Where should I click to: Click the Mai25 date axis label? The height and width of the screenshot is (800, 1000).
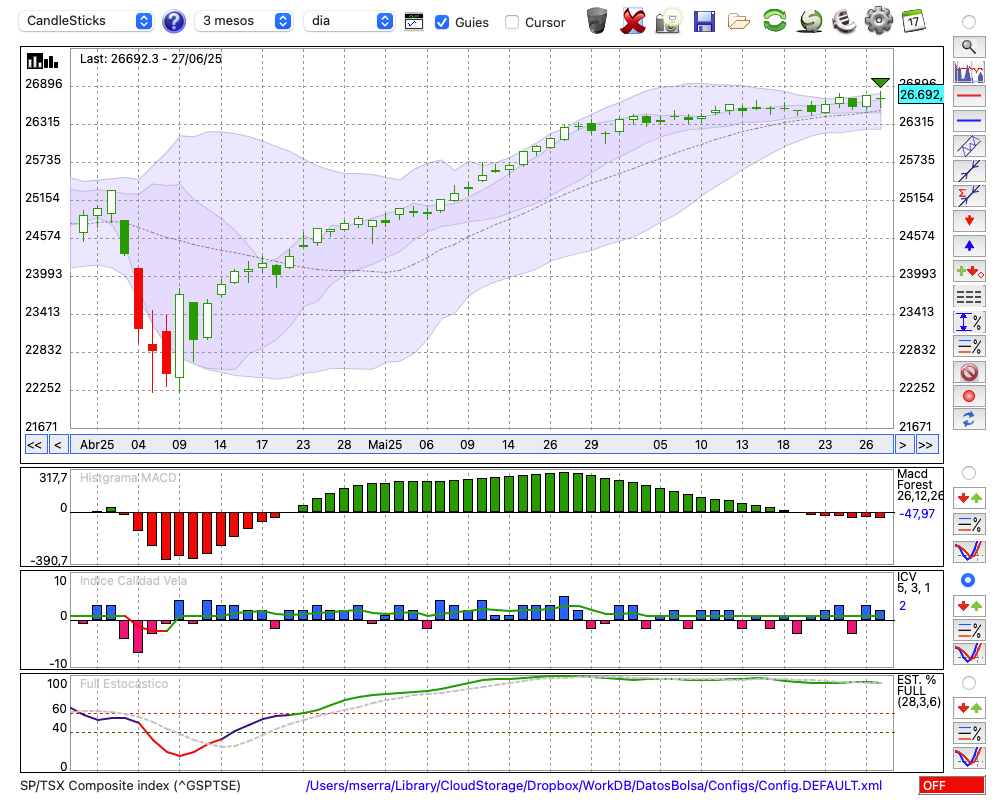point(385,445)
